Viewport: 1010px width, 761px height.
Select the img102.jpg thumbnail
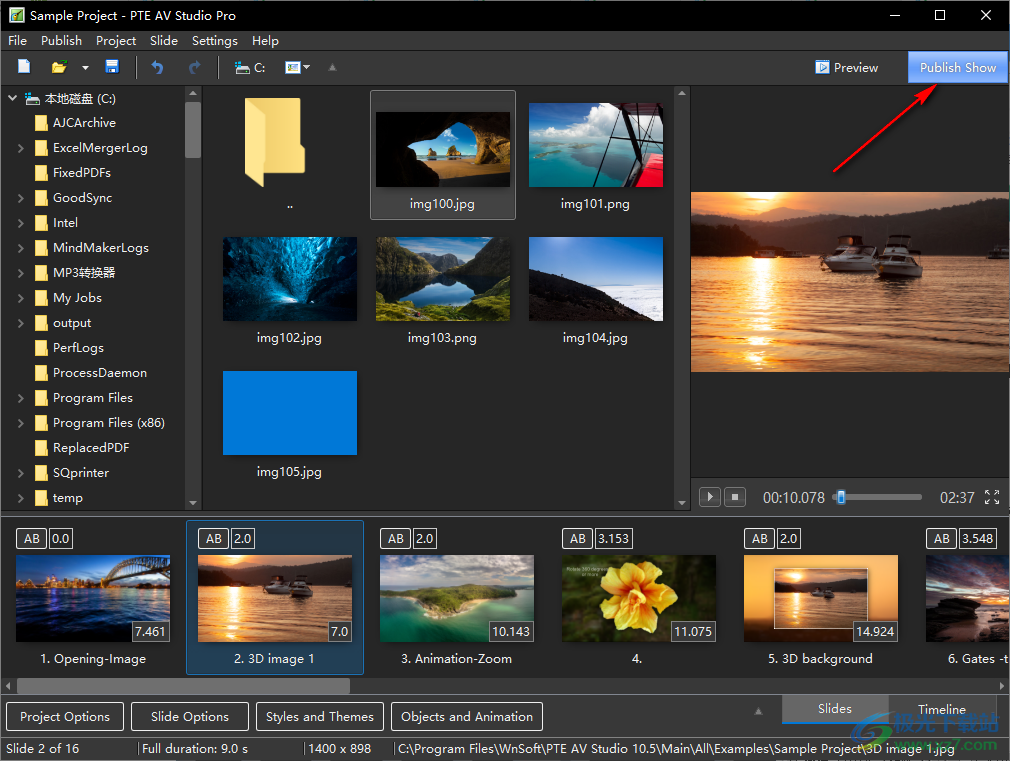(x=290, y=279)
